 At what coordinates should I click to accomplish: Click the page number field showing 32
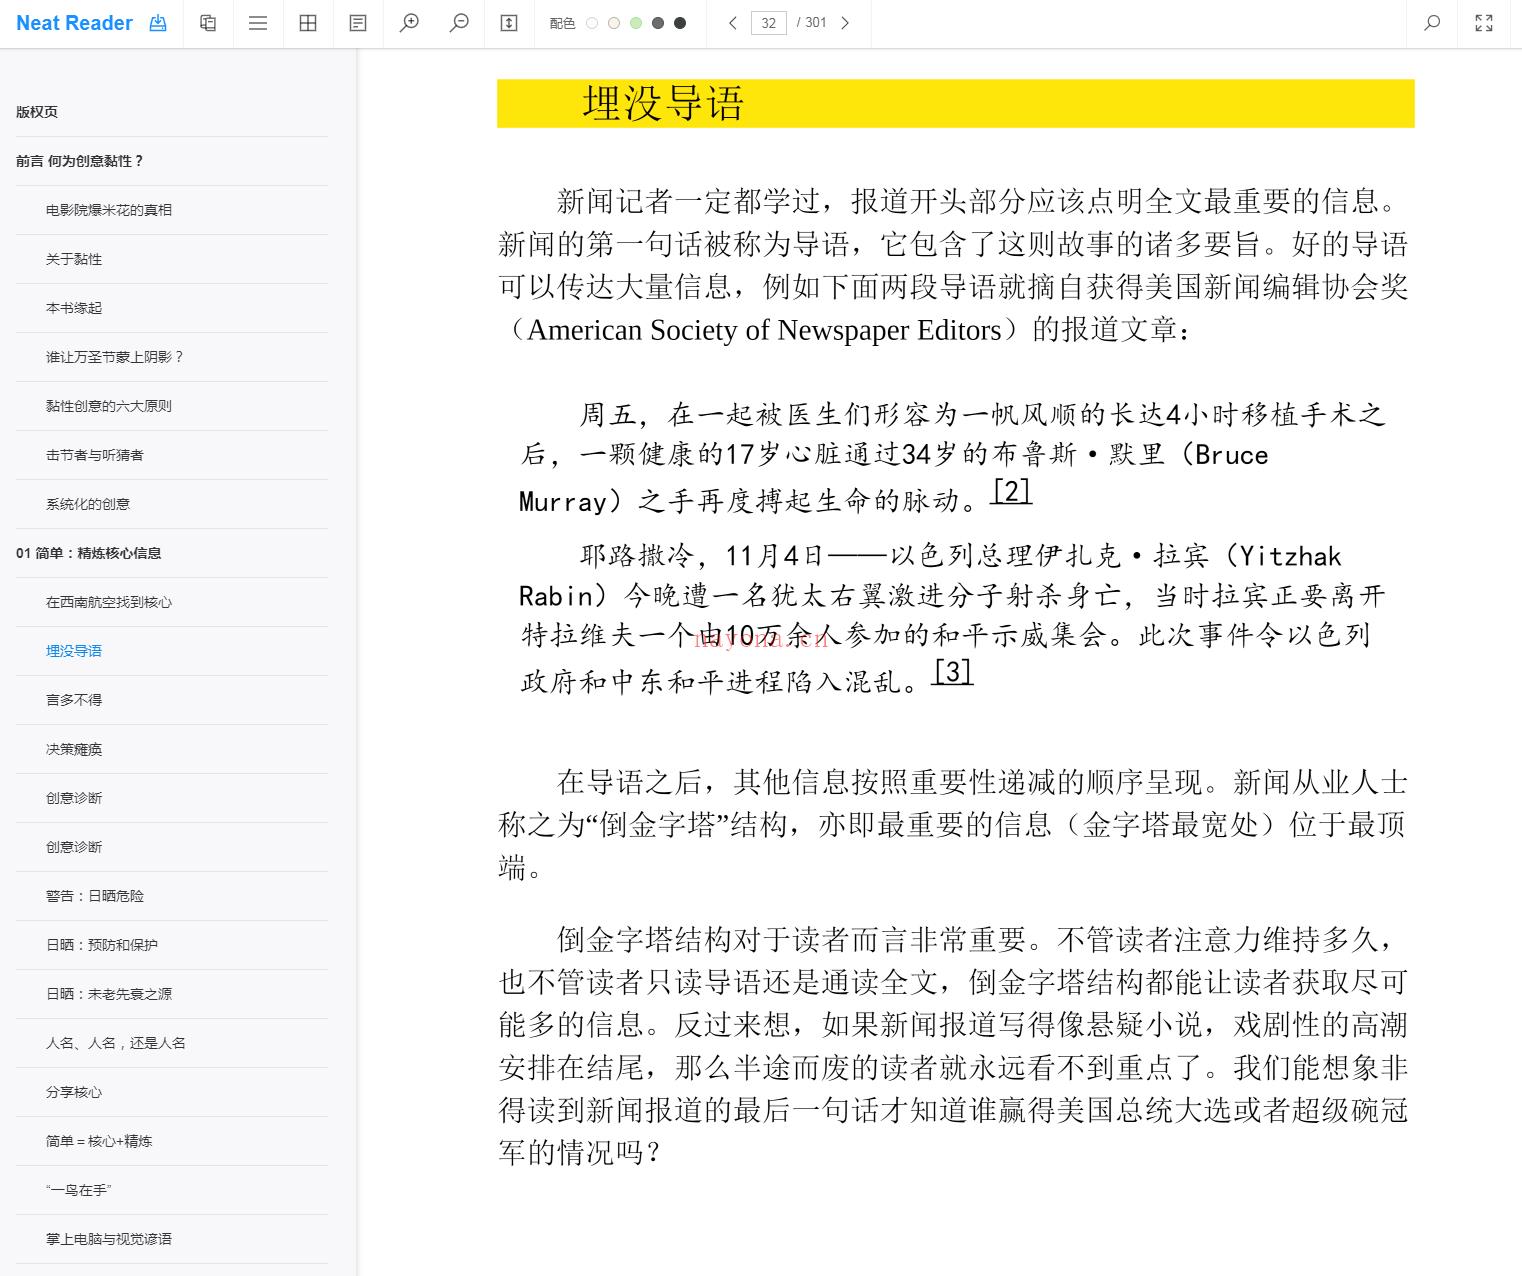coord(768,23)
